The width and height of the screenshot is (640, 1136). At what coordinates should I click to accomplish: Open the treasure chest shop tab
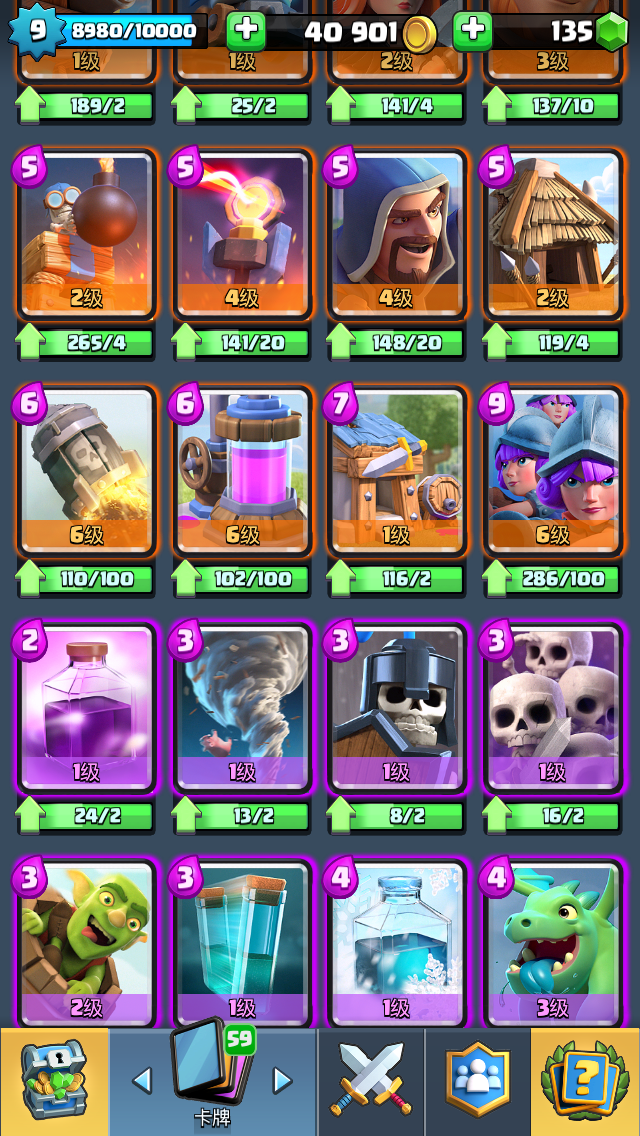coord(54,1082)
